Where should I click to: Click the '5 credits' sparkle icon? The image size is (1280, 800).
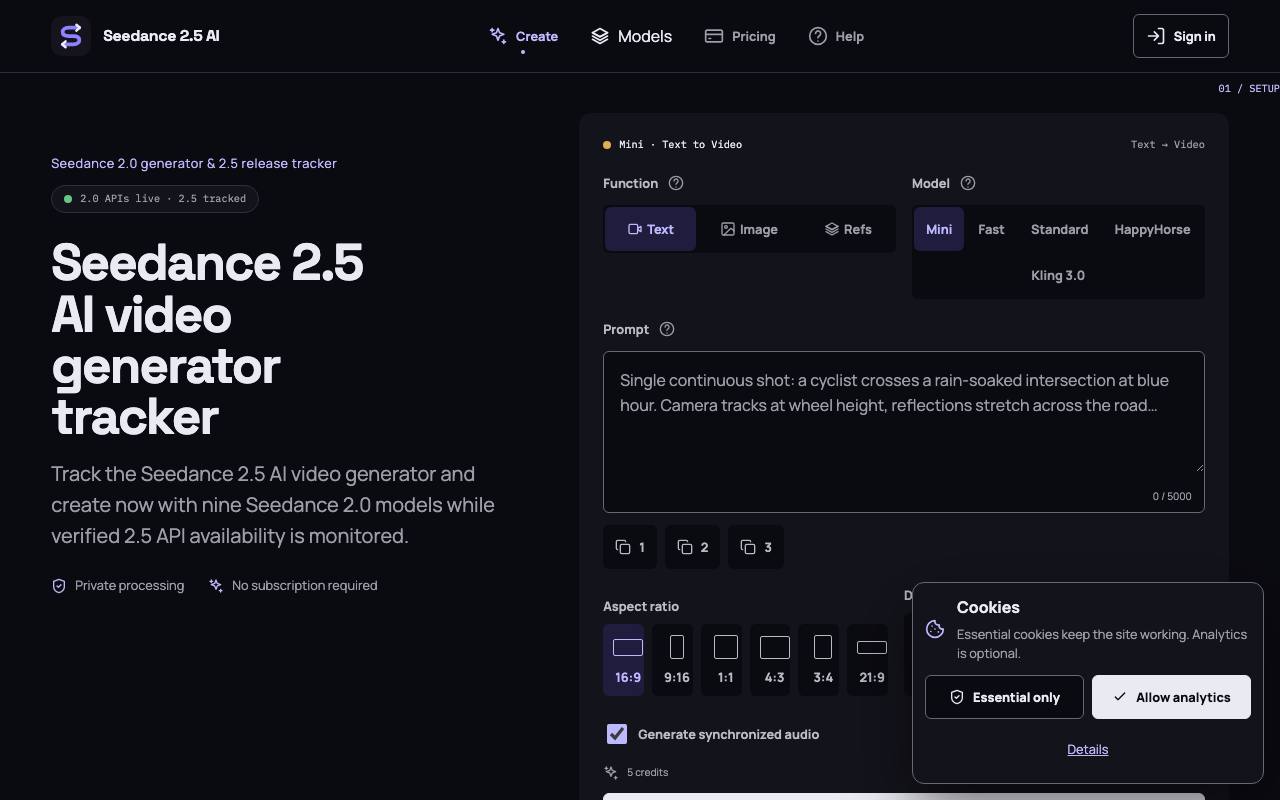611,772
